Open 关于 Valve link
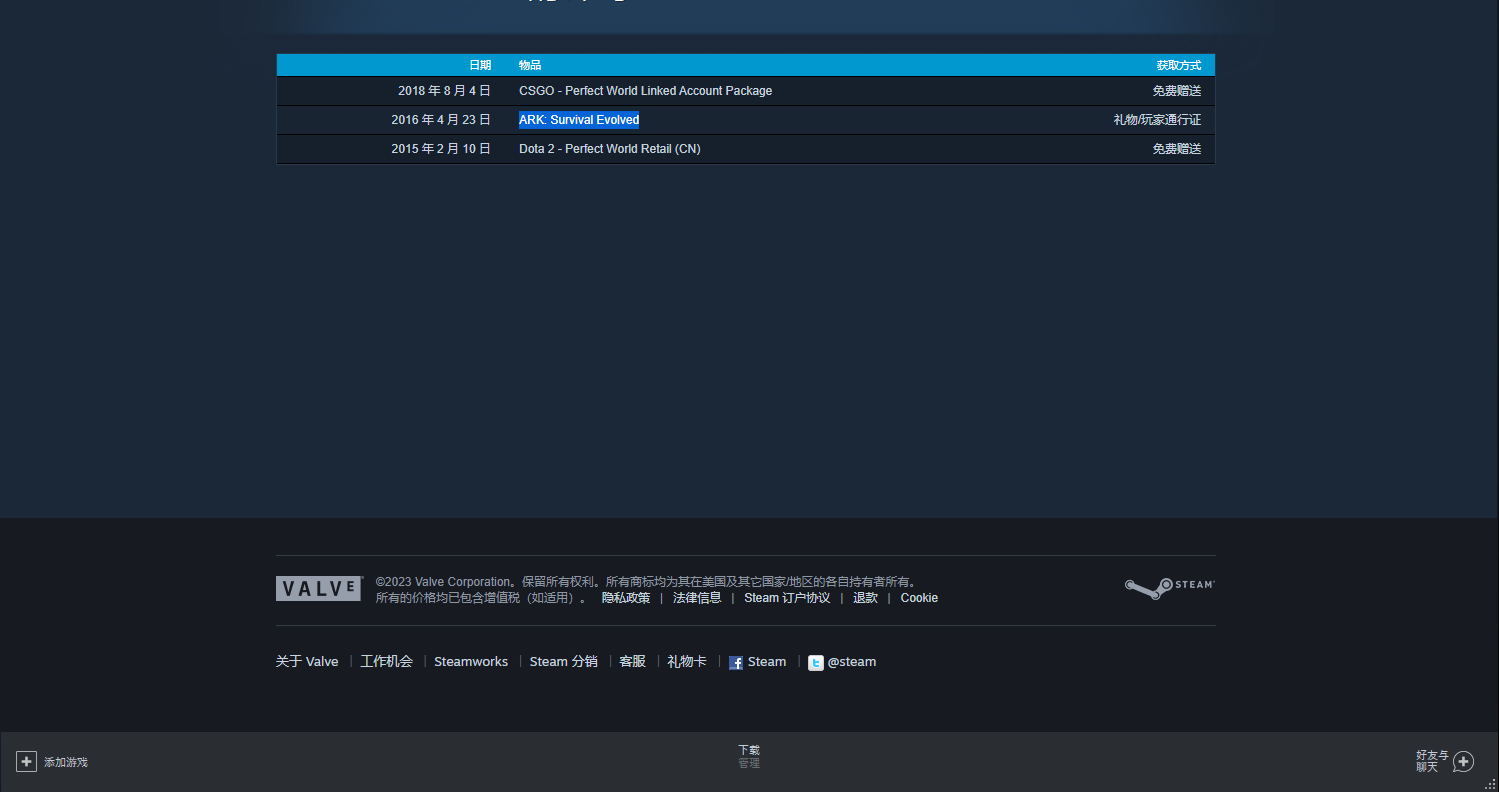The height and width of the screenshot is (792, 1499). pos(307,662)
